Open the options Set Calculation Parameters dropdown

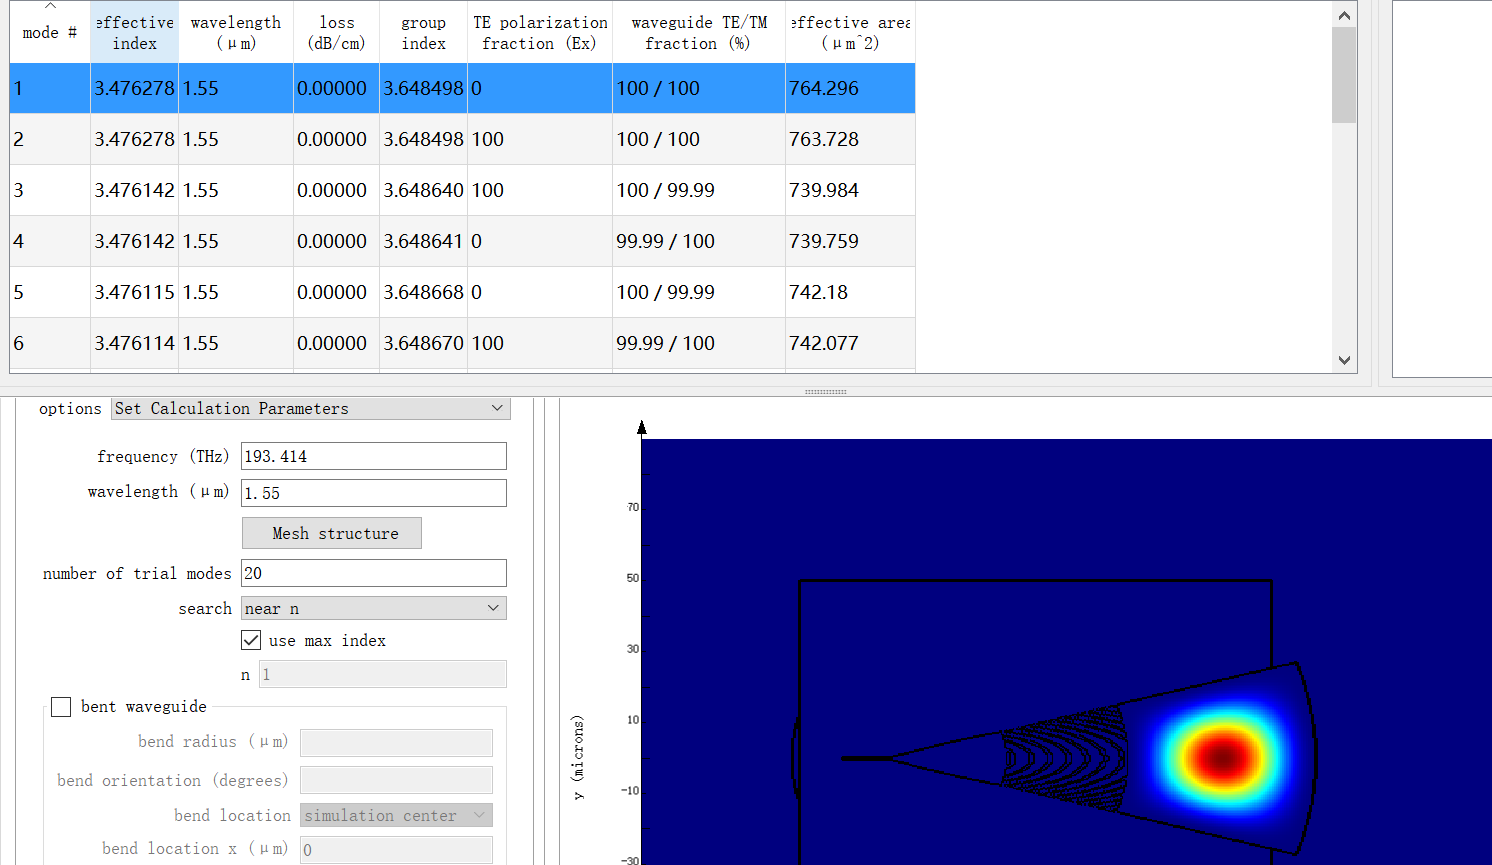(310, 409)
